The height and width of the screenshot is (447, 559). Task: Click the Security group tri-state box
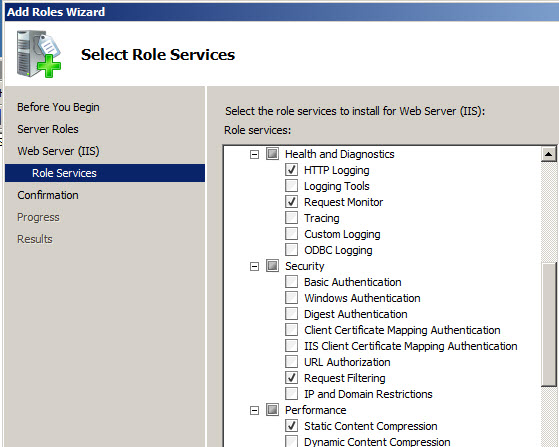[272, 266]
